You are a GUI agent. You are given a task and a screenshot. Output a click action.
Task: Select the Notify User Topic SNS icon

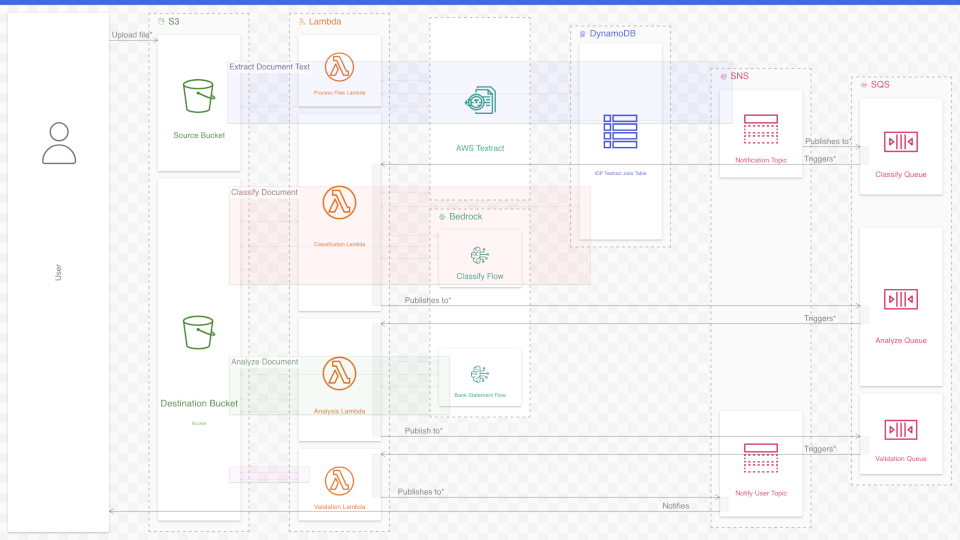pyautogui.click(x=761, y=459)
